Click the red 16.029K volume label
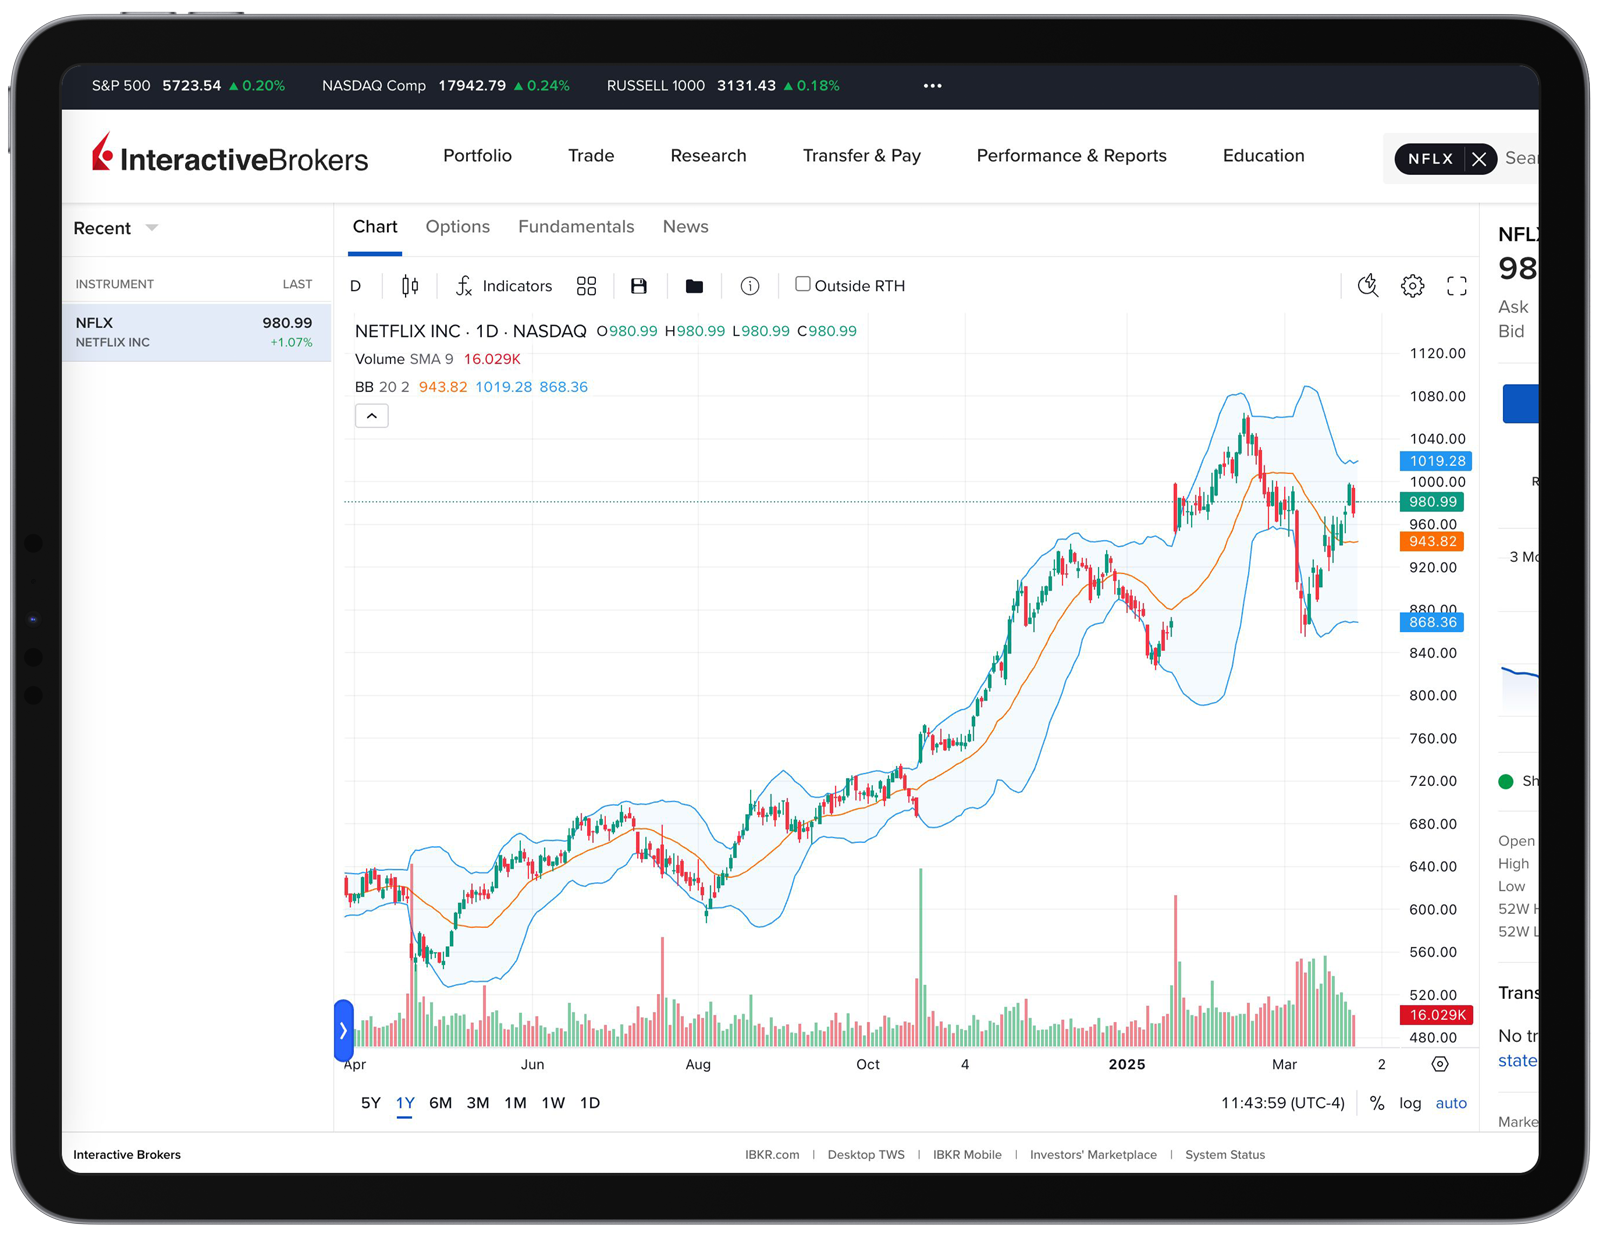 tap(1436, 1015)
